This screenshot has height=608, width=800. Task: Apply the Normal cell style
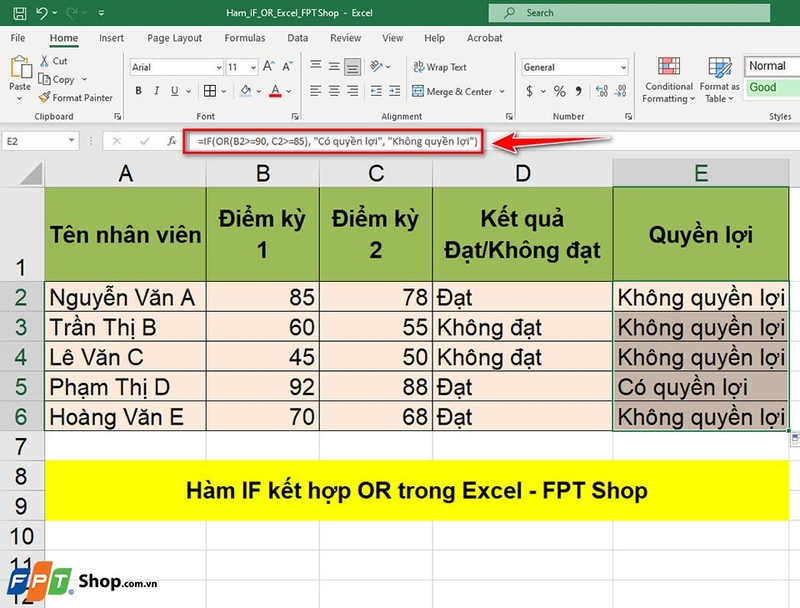click(x=771, y=66)
